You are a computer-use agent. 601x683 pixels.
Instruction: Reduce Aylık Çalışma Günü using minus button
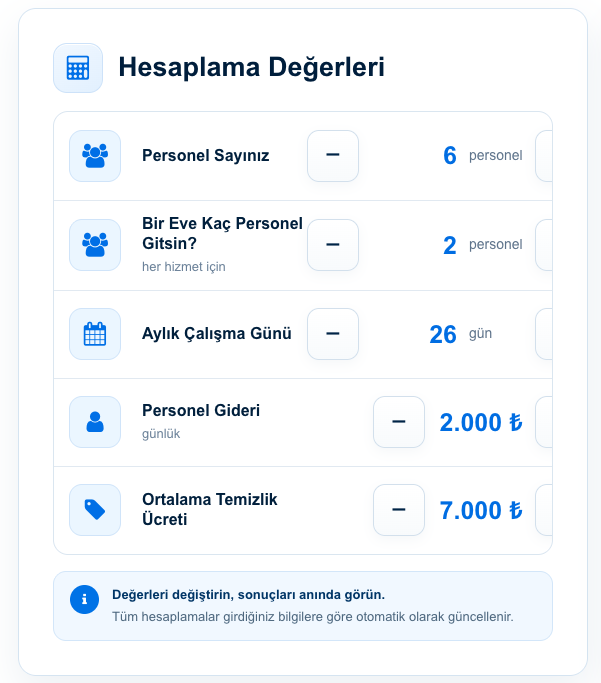pyautogui.click(x=333, y=334)
